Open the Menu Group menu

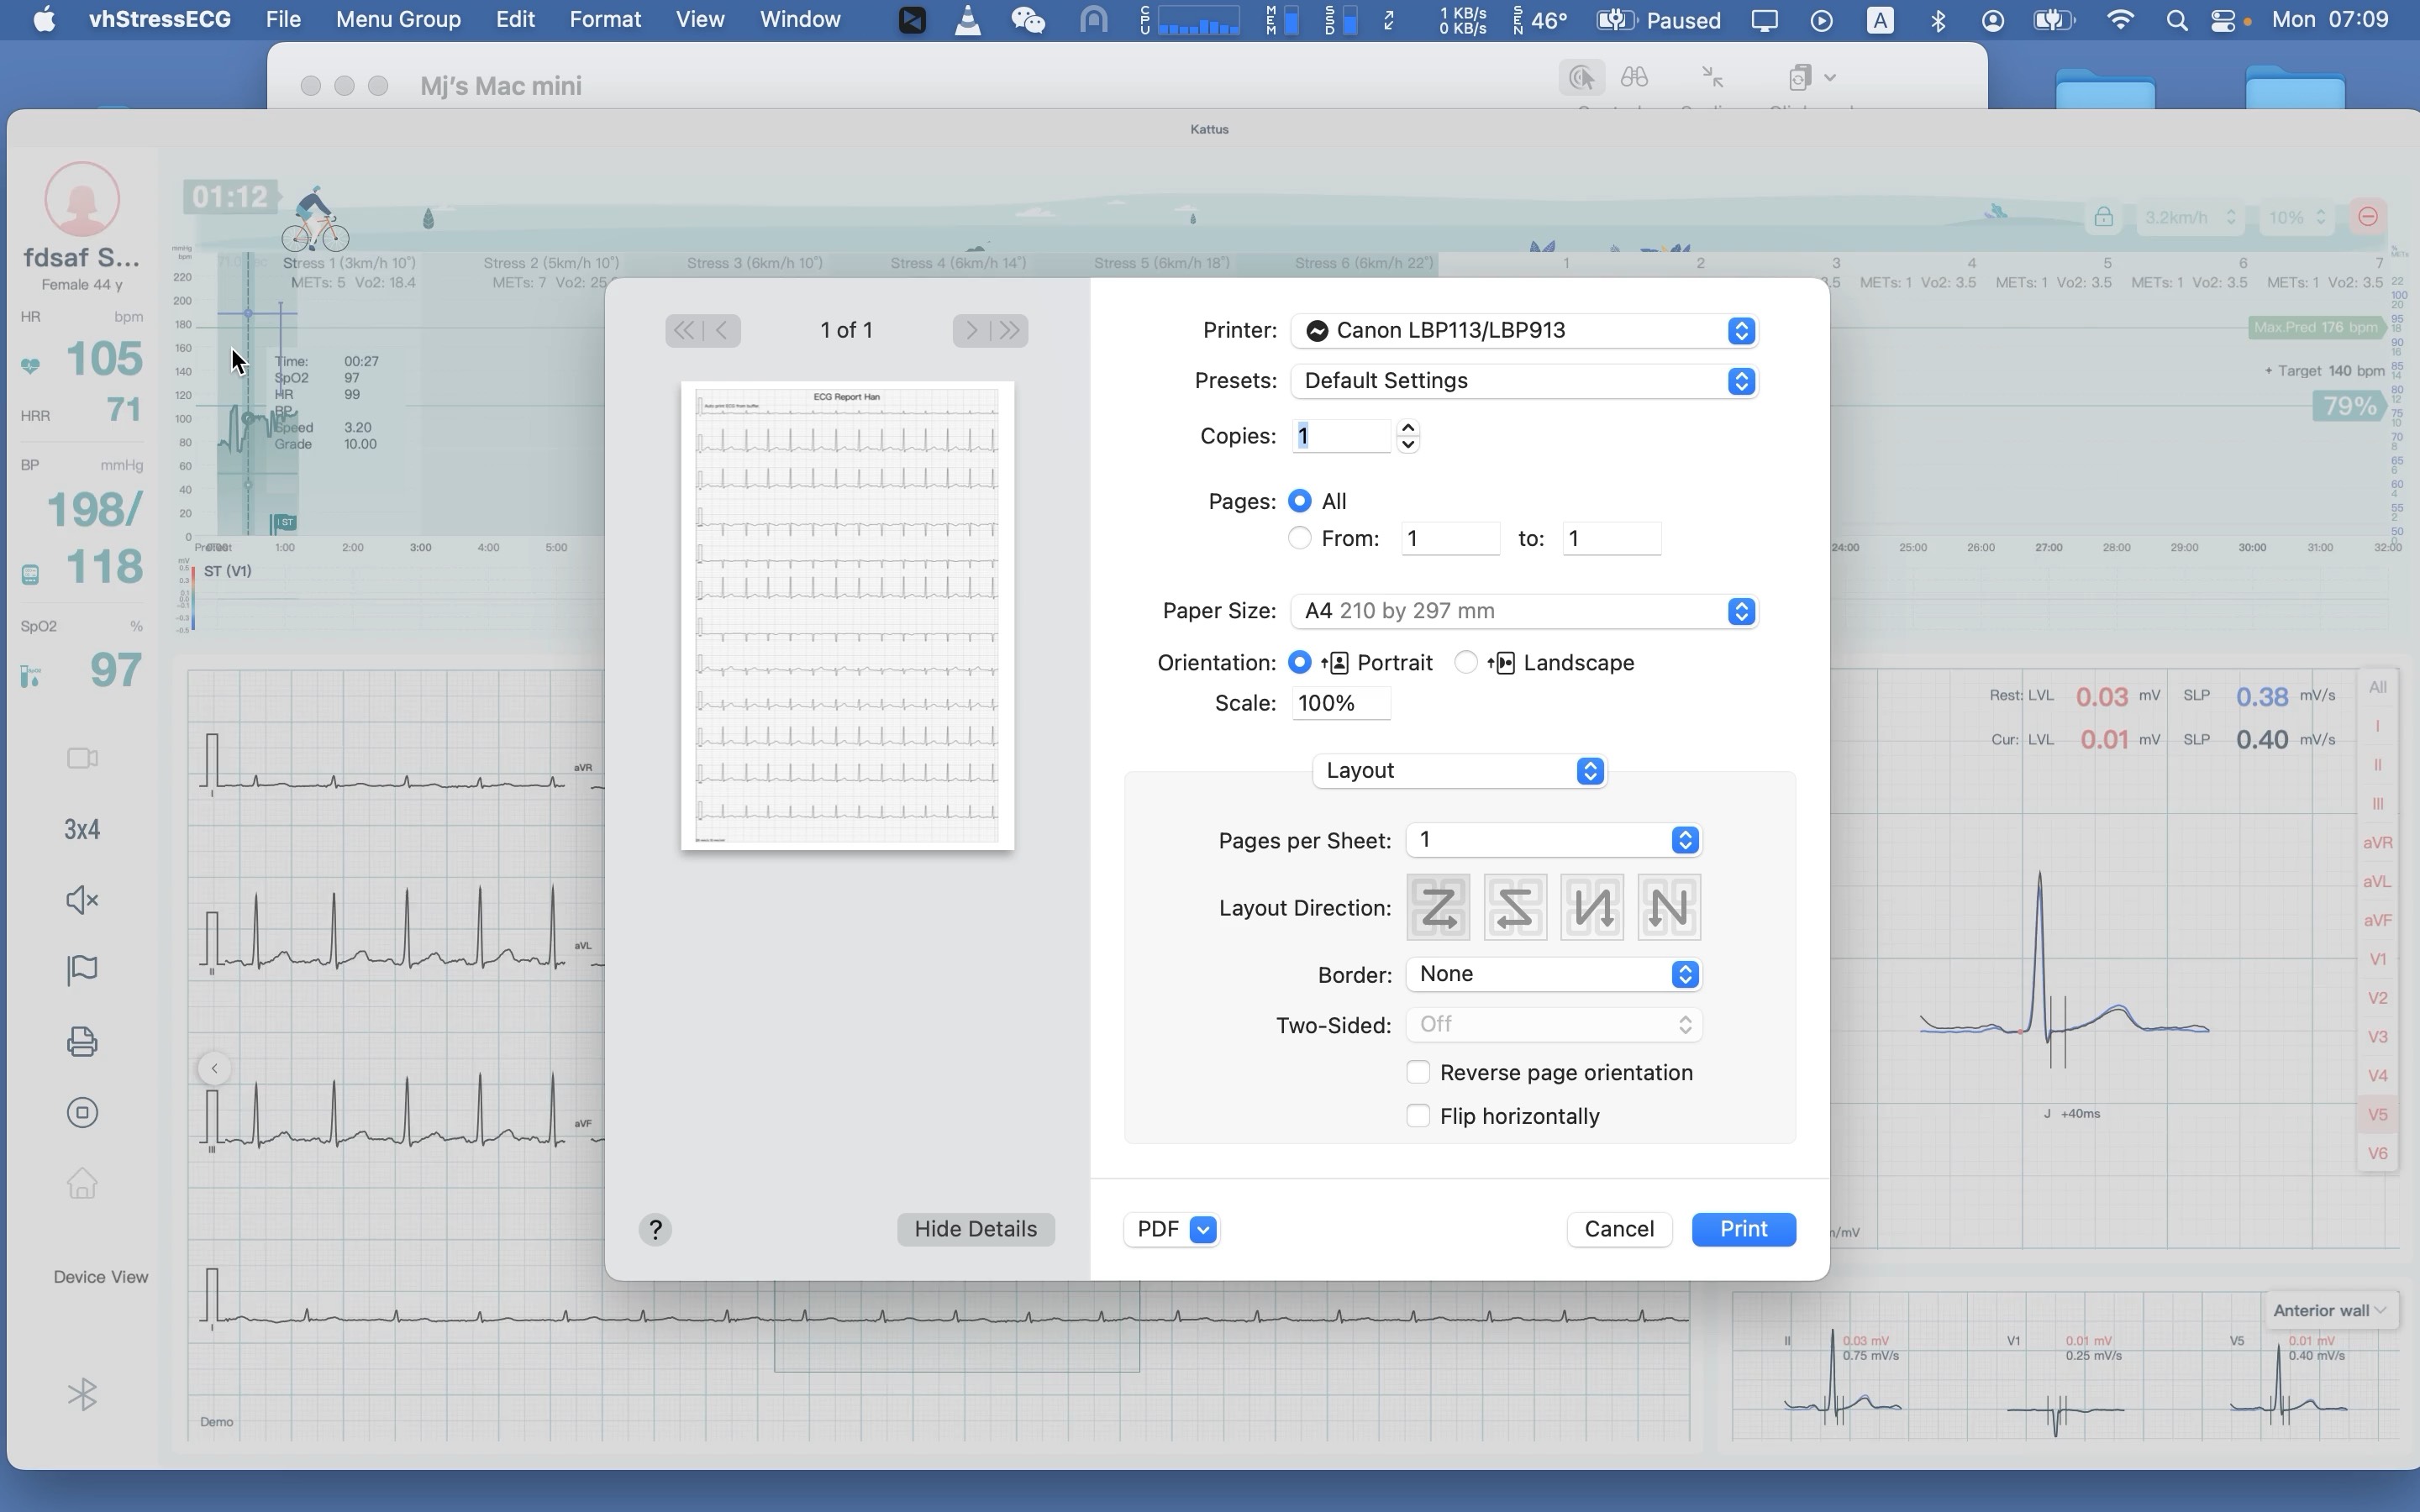(x=398, y=20)
